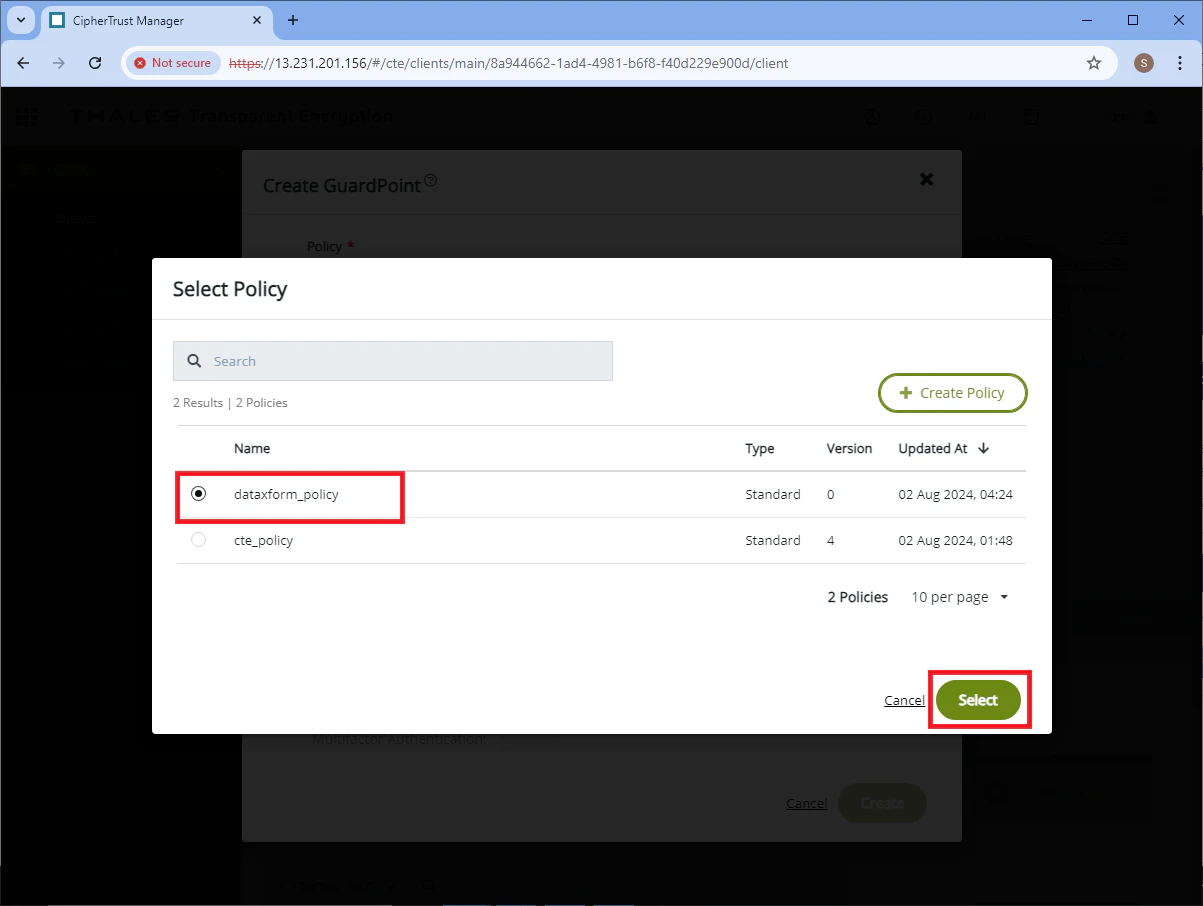Click Create in the GuardPoint dialog
This screenshot has height=906, width=1203.
(882, 803)
